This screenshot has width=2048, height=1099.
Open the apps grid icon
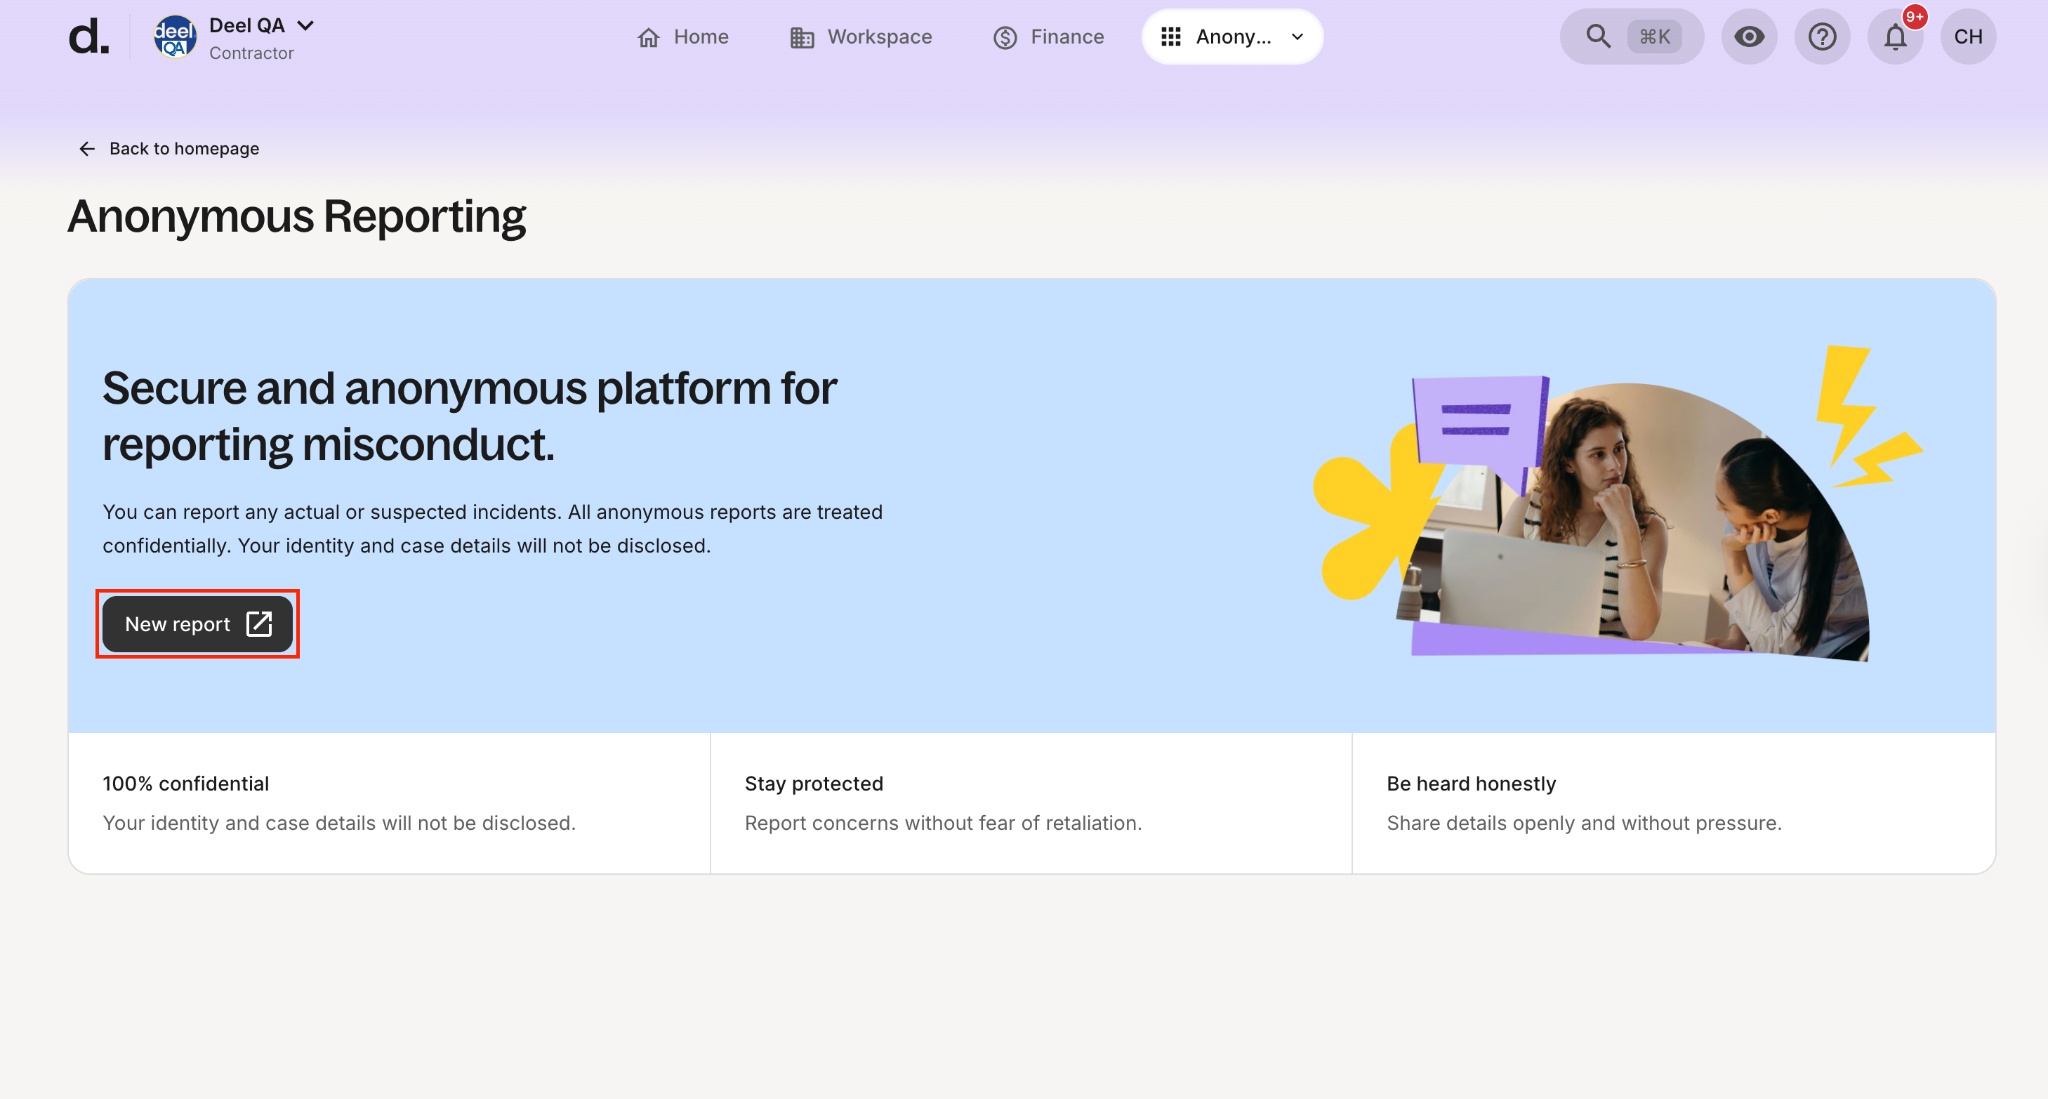1171,37
